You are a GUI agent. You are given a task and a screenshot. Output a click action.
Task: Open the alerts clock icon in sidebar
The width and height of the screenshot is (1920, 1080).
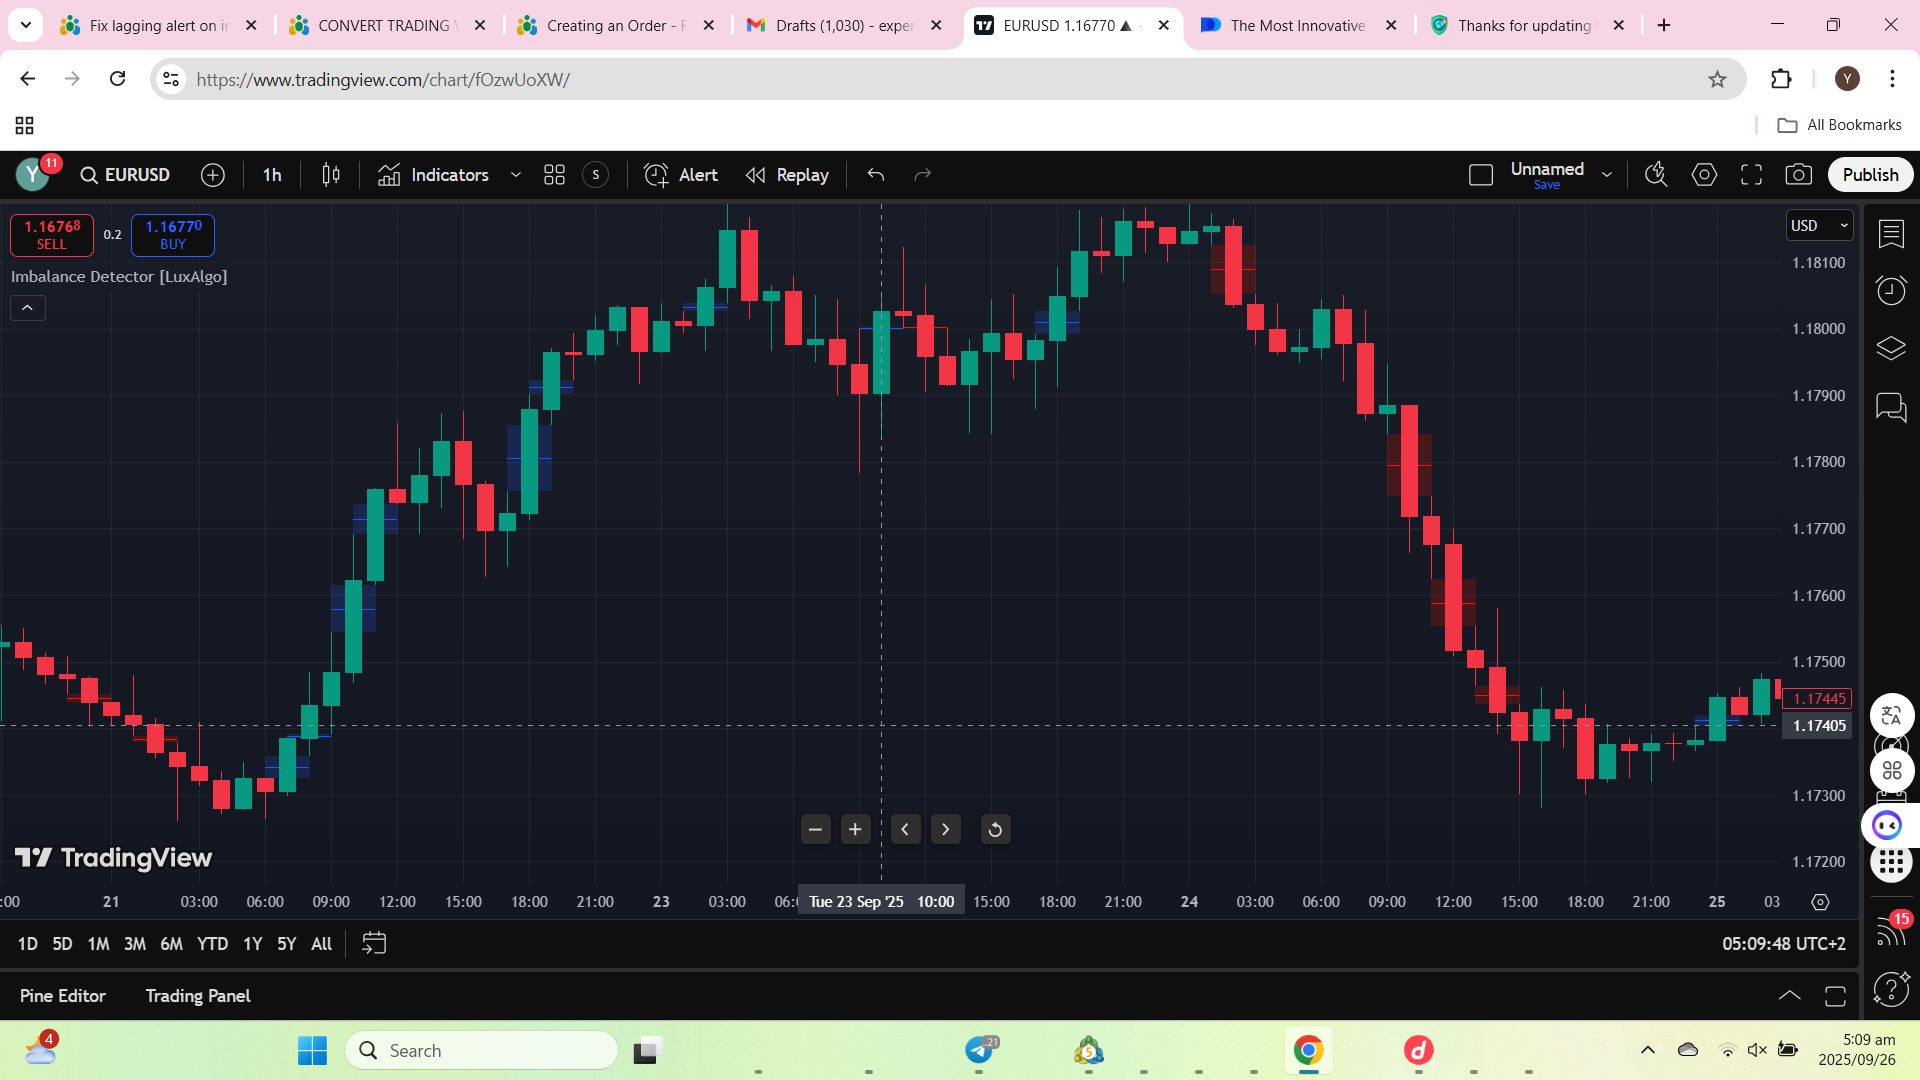pyautogui.click(x=1890, y=291)
